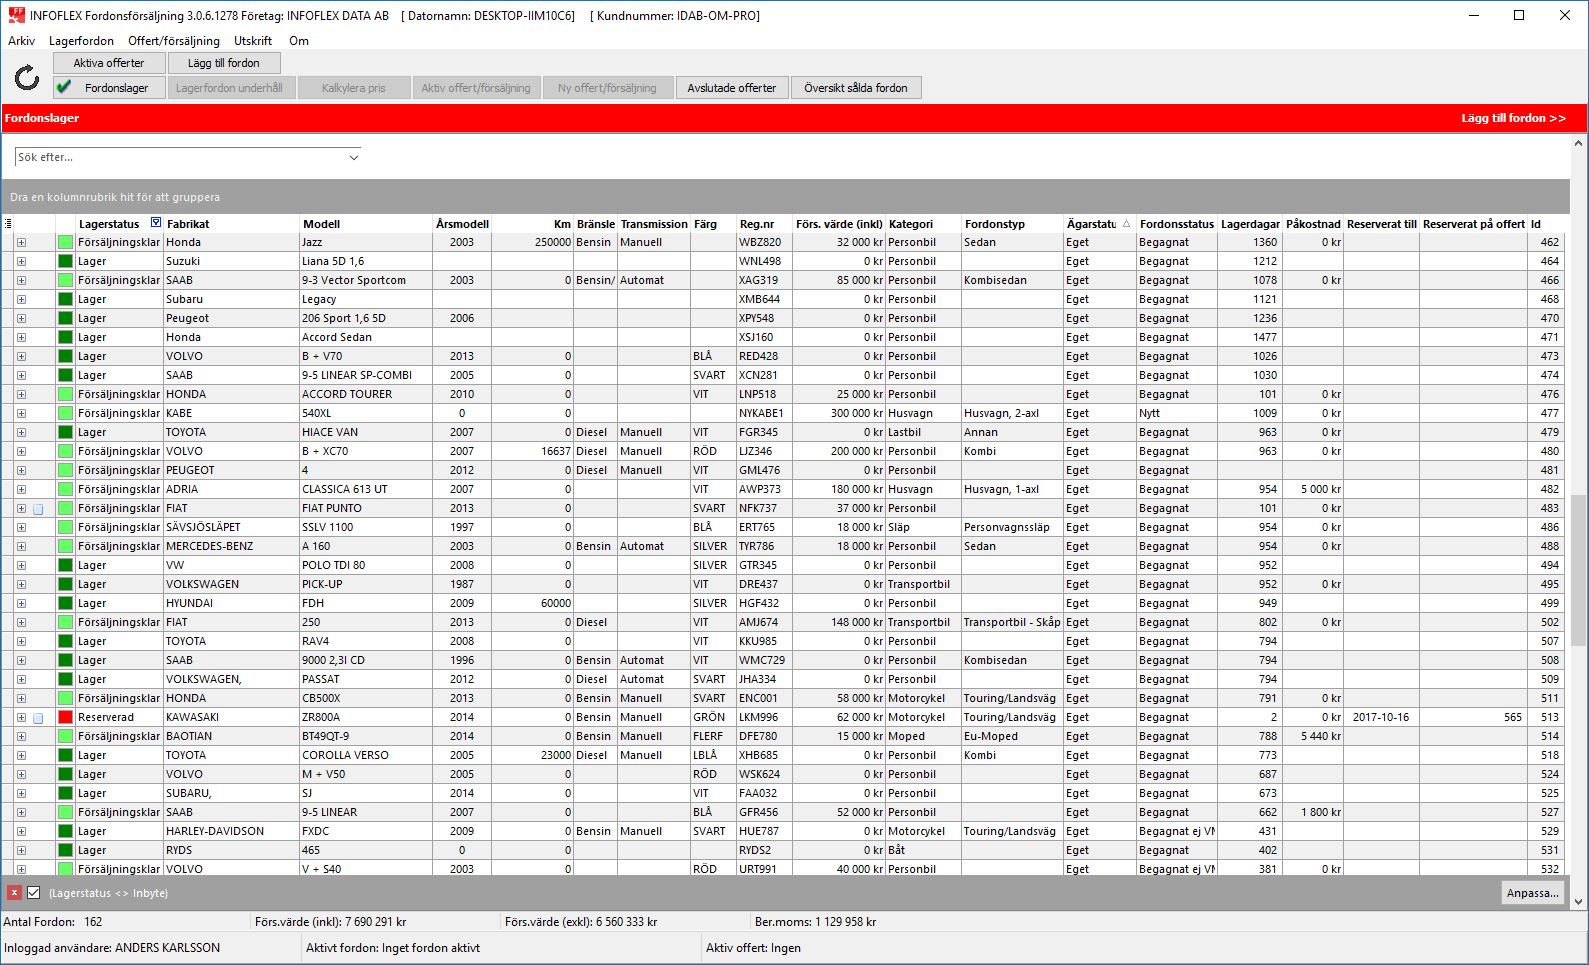Select the 'Eu-Moped' vehicle type cell
The image size is (1589, 965).
[1012, 737]
